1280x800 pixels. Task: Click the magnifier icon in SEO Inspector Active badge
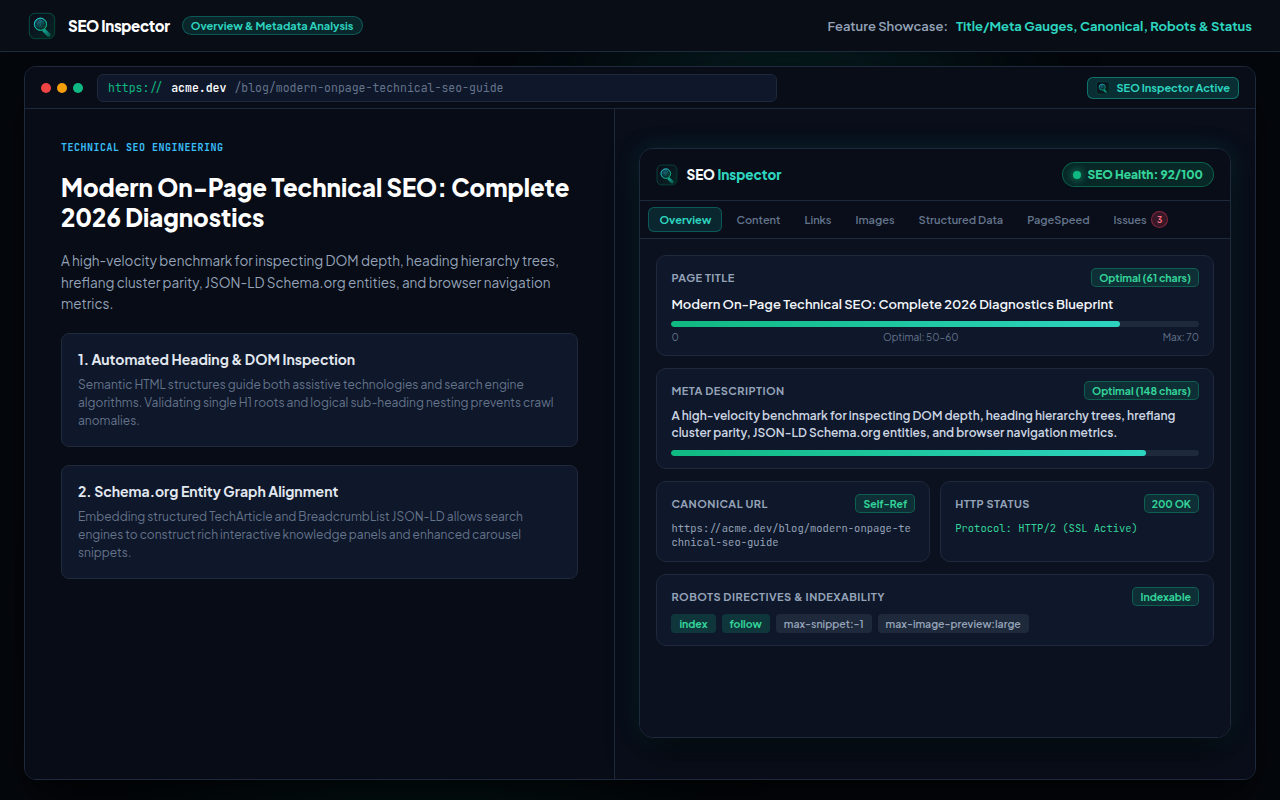pos(1103,88)
